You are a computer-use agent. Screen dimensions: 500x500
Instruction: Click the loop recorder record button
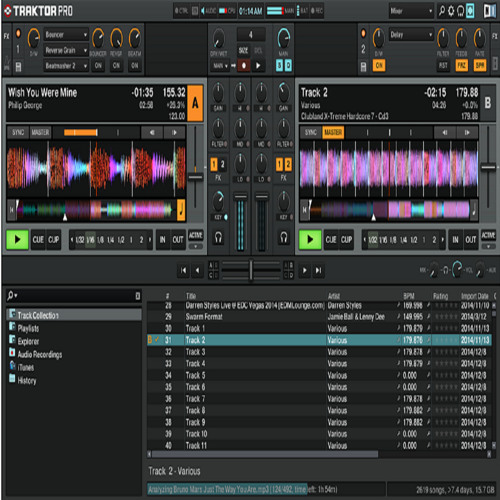(x=244, y=65)
